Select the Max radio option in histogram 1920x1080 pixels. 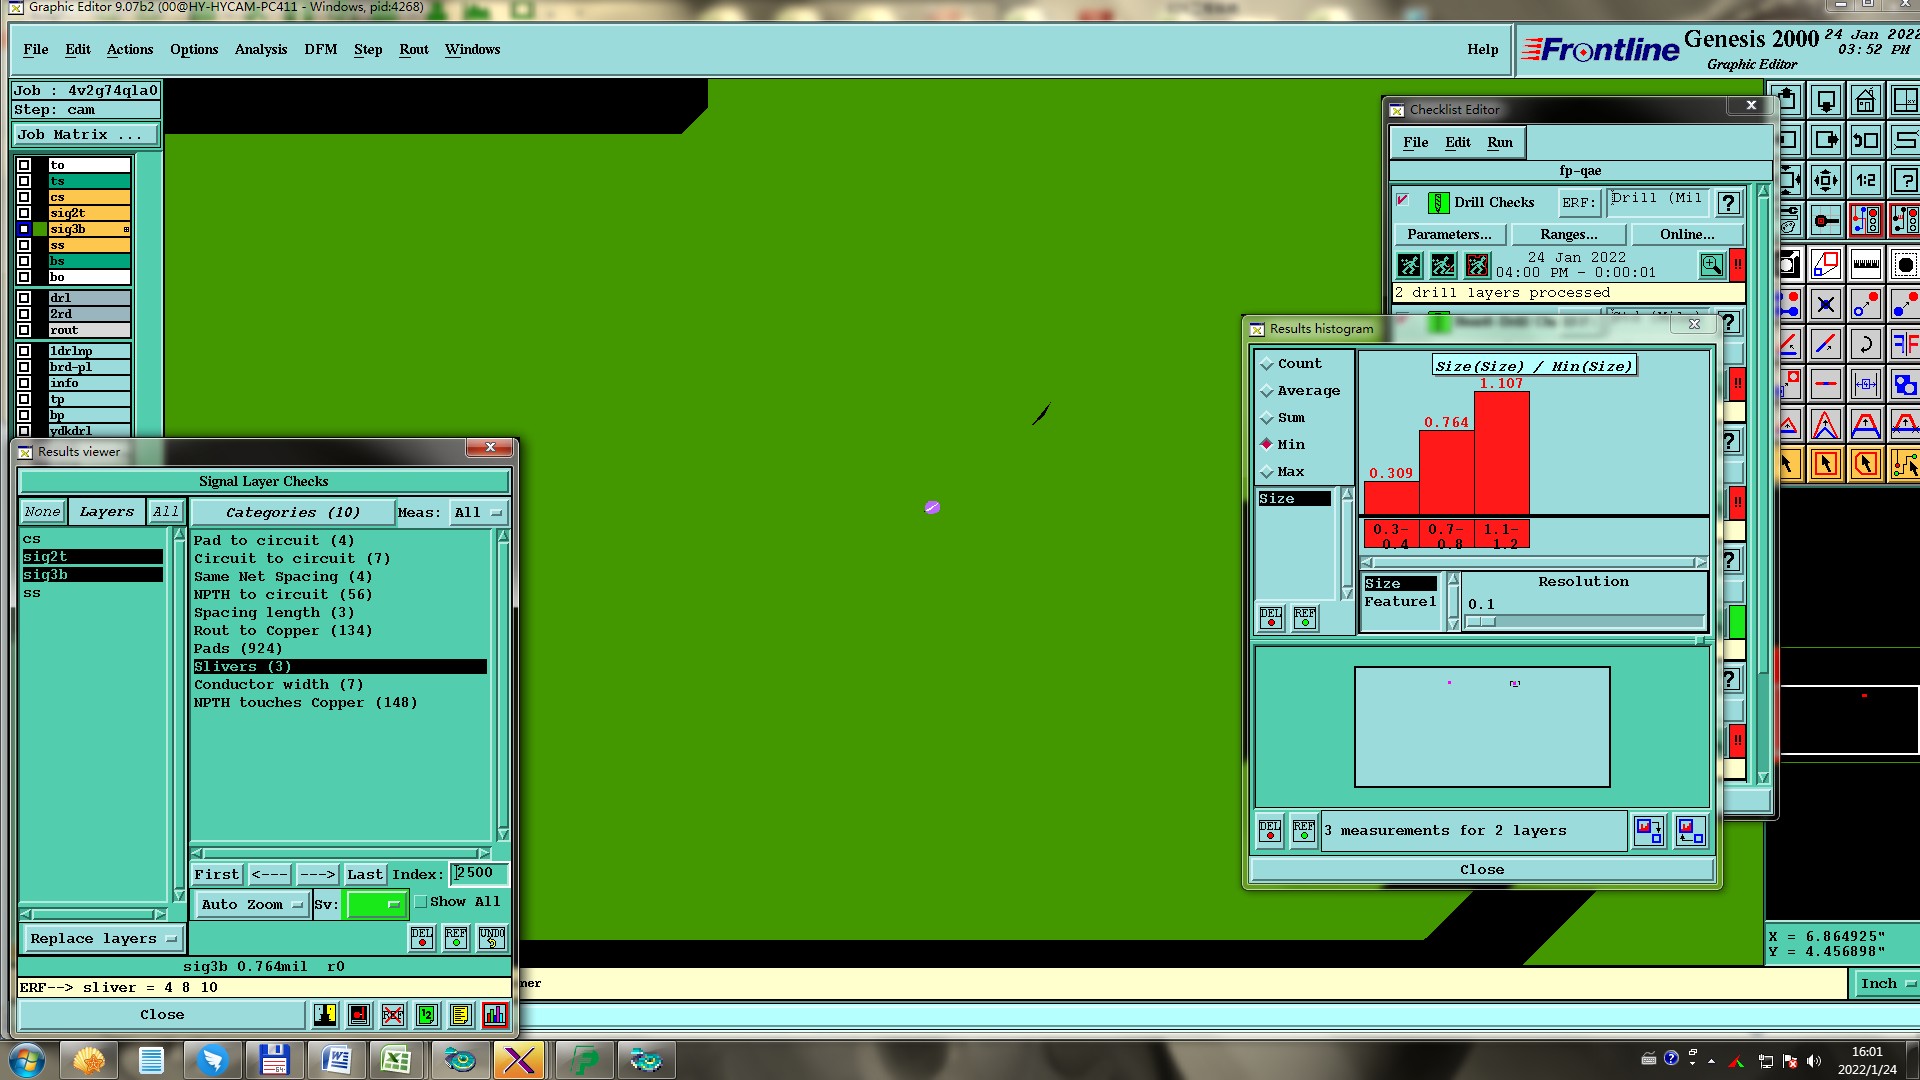click(1267, 472)
